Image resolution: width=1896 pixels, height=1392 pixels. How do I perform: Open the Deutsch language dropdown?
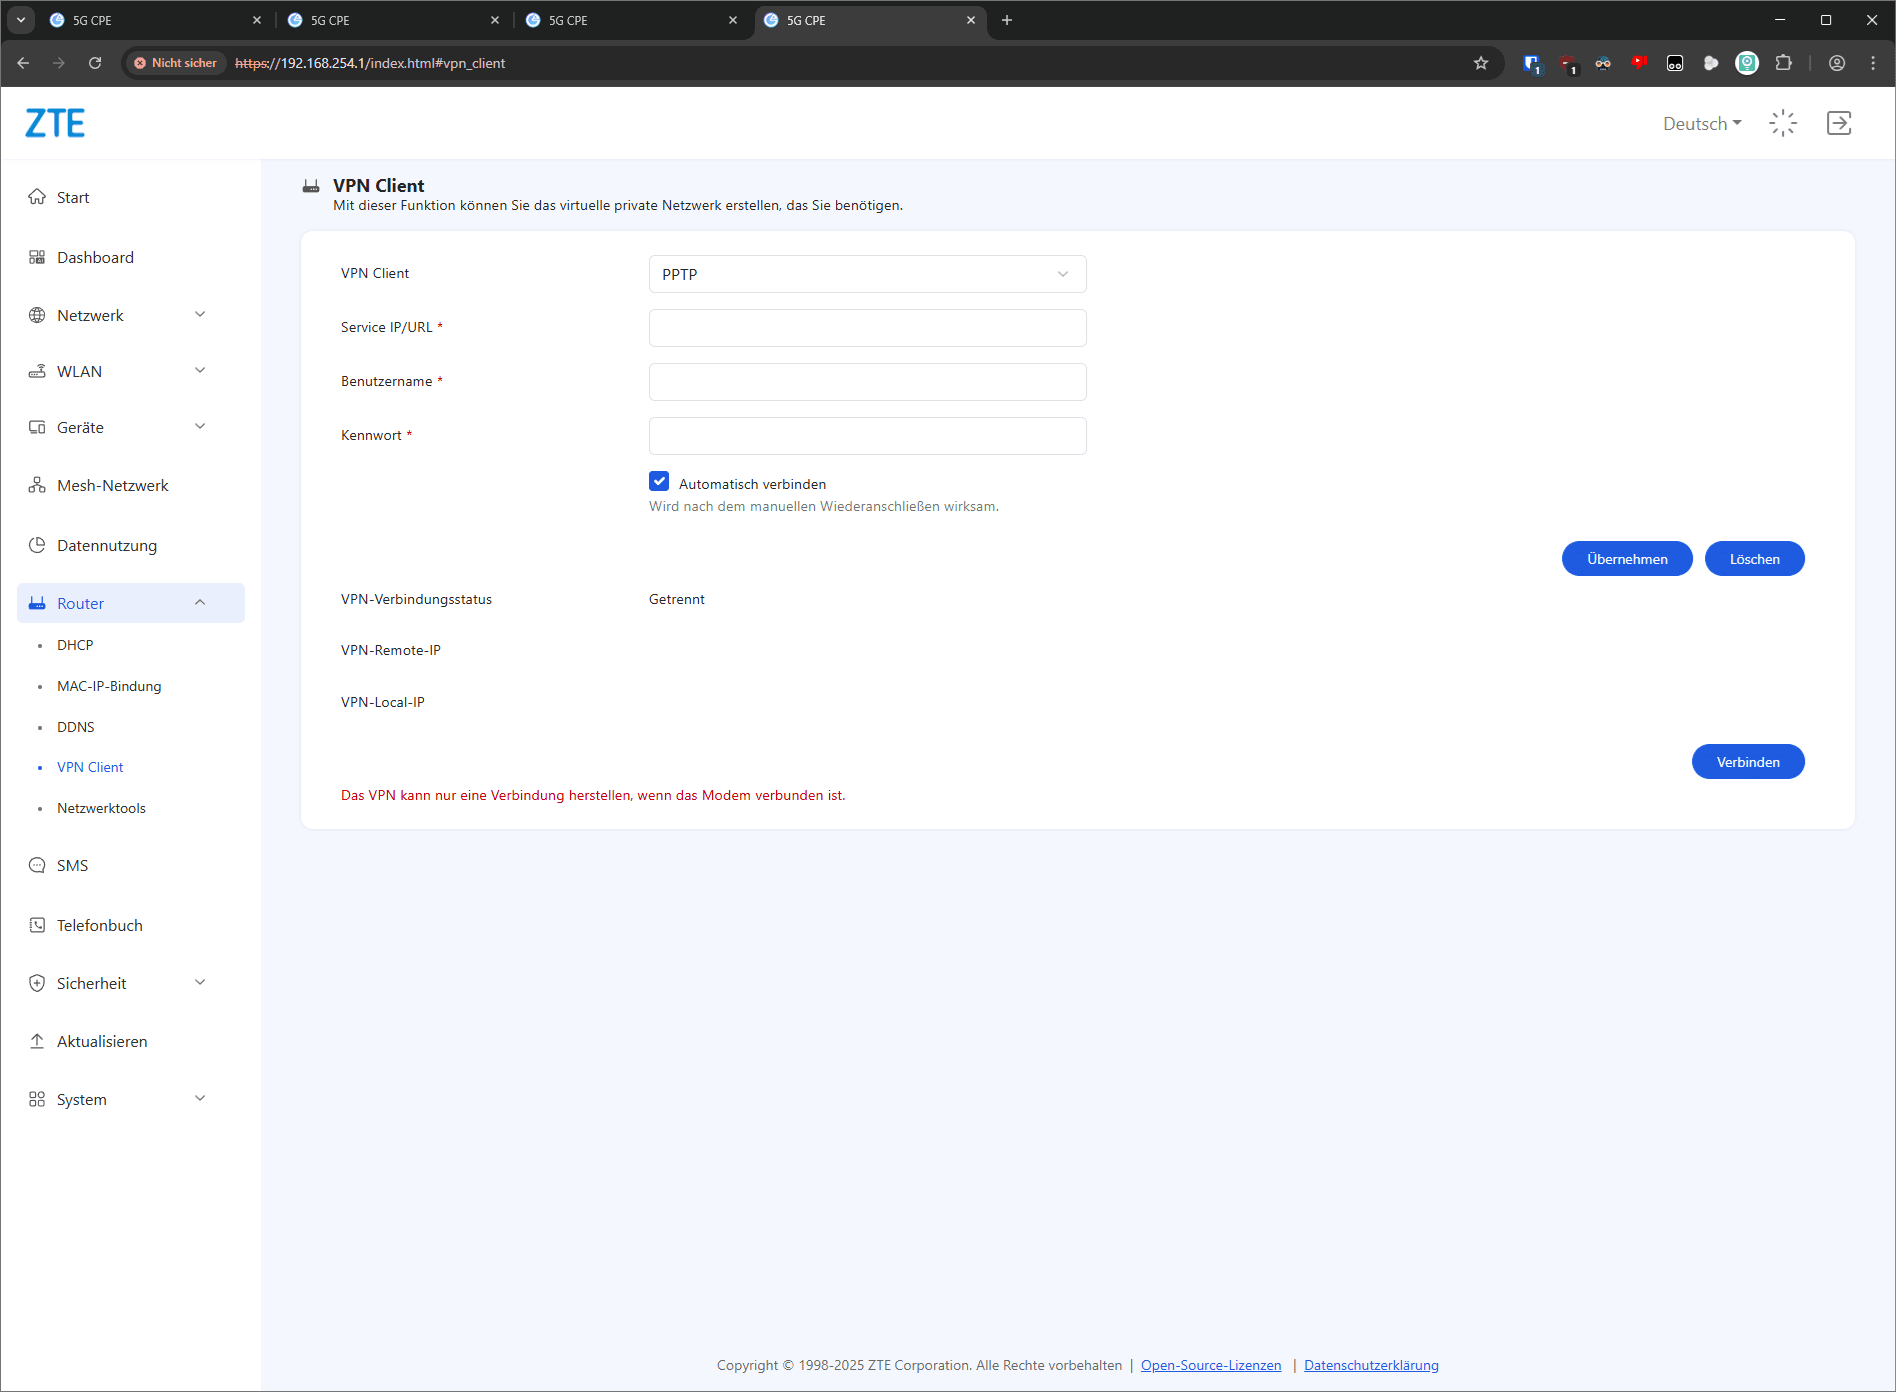pos(1702,123)
